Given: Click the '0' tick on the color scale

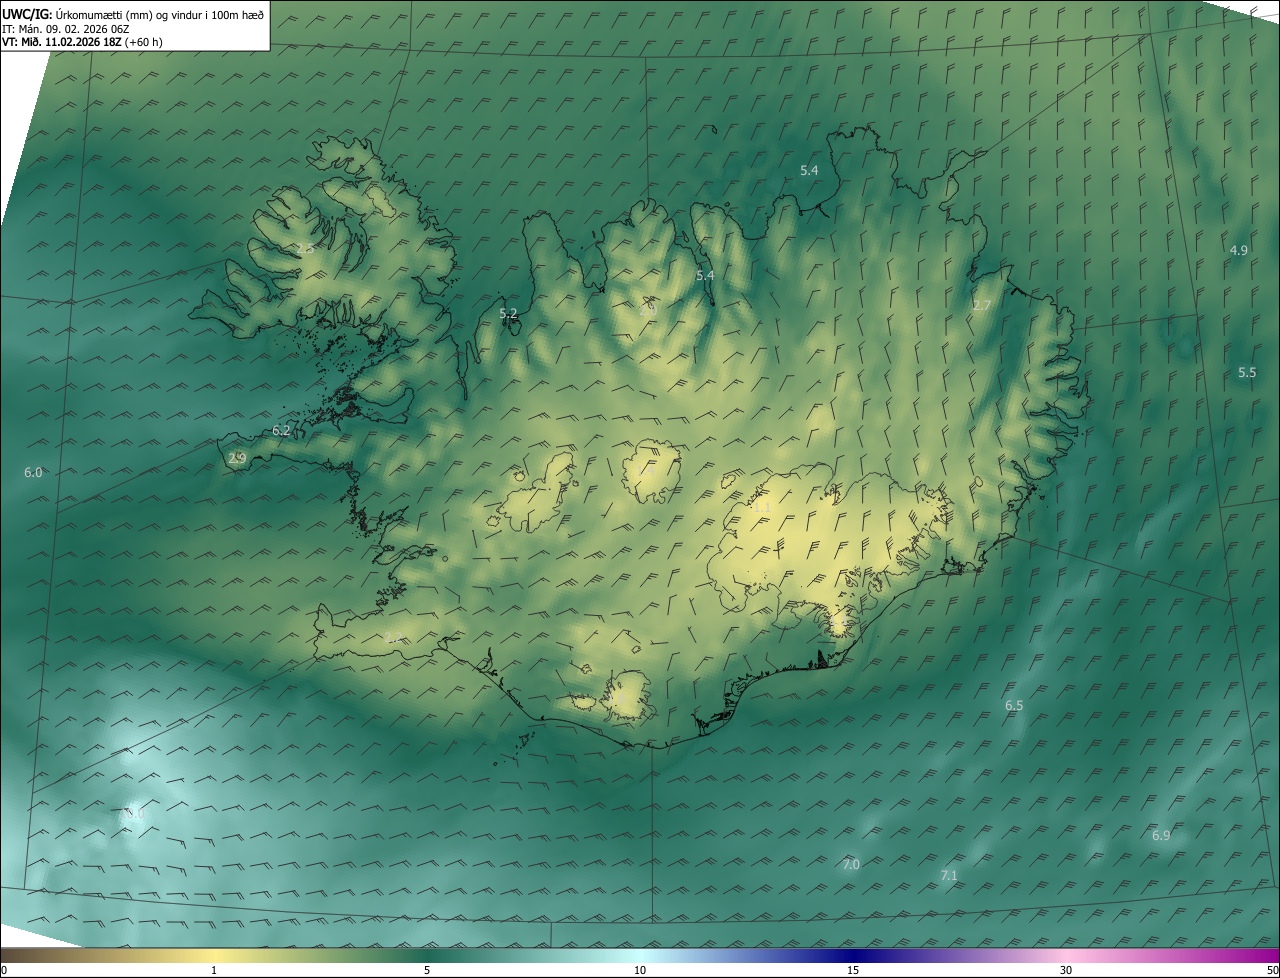Looking at the screenshot, I should click(3, 970).
